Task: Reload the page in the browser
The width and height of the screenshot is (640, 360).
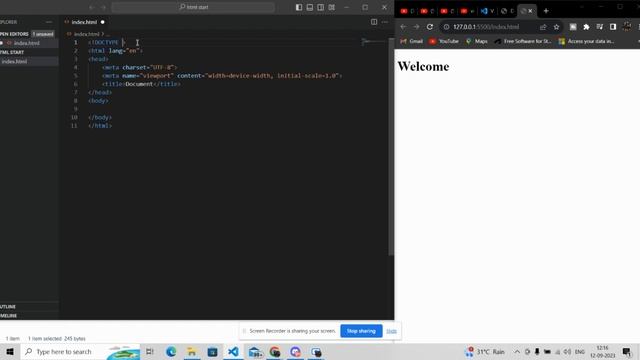Action: click(430, 27)
